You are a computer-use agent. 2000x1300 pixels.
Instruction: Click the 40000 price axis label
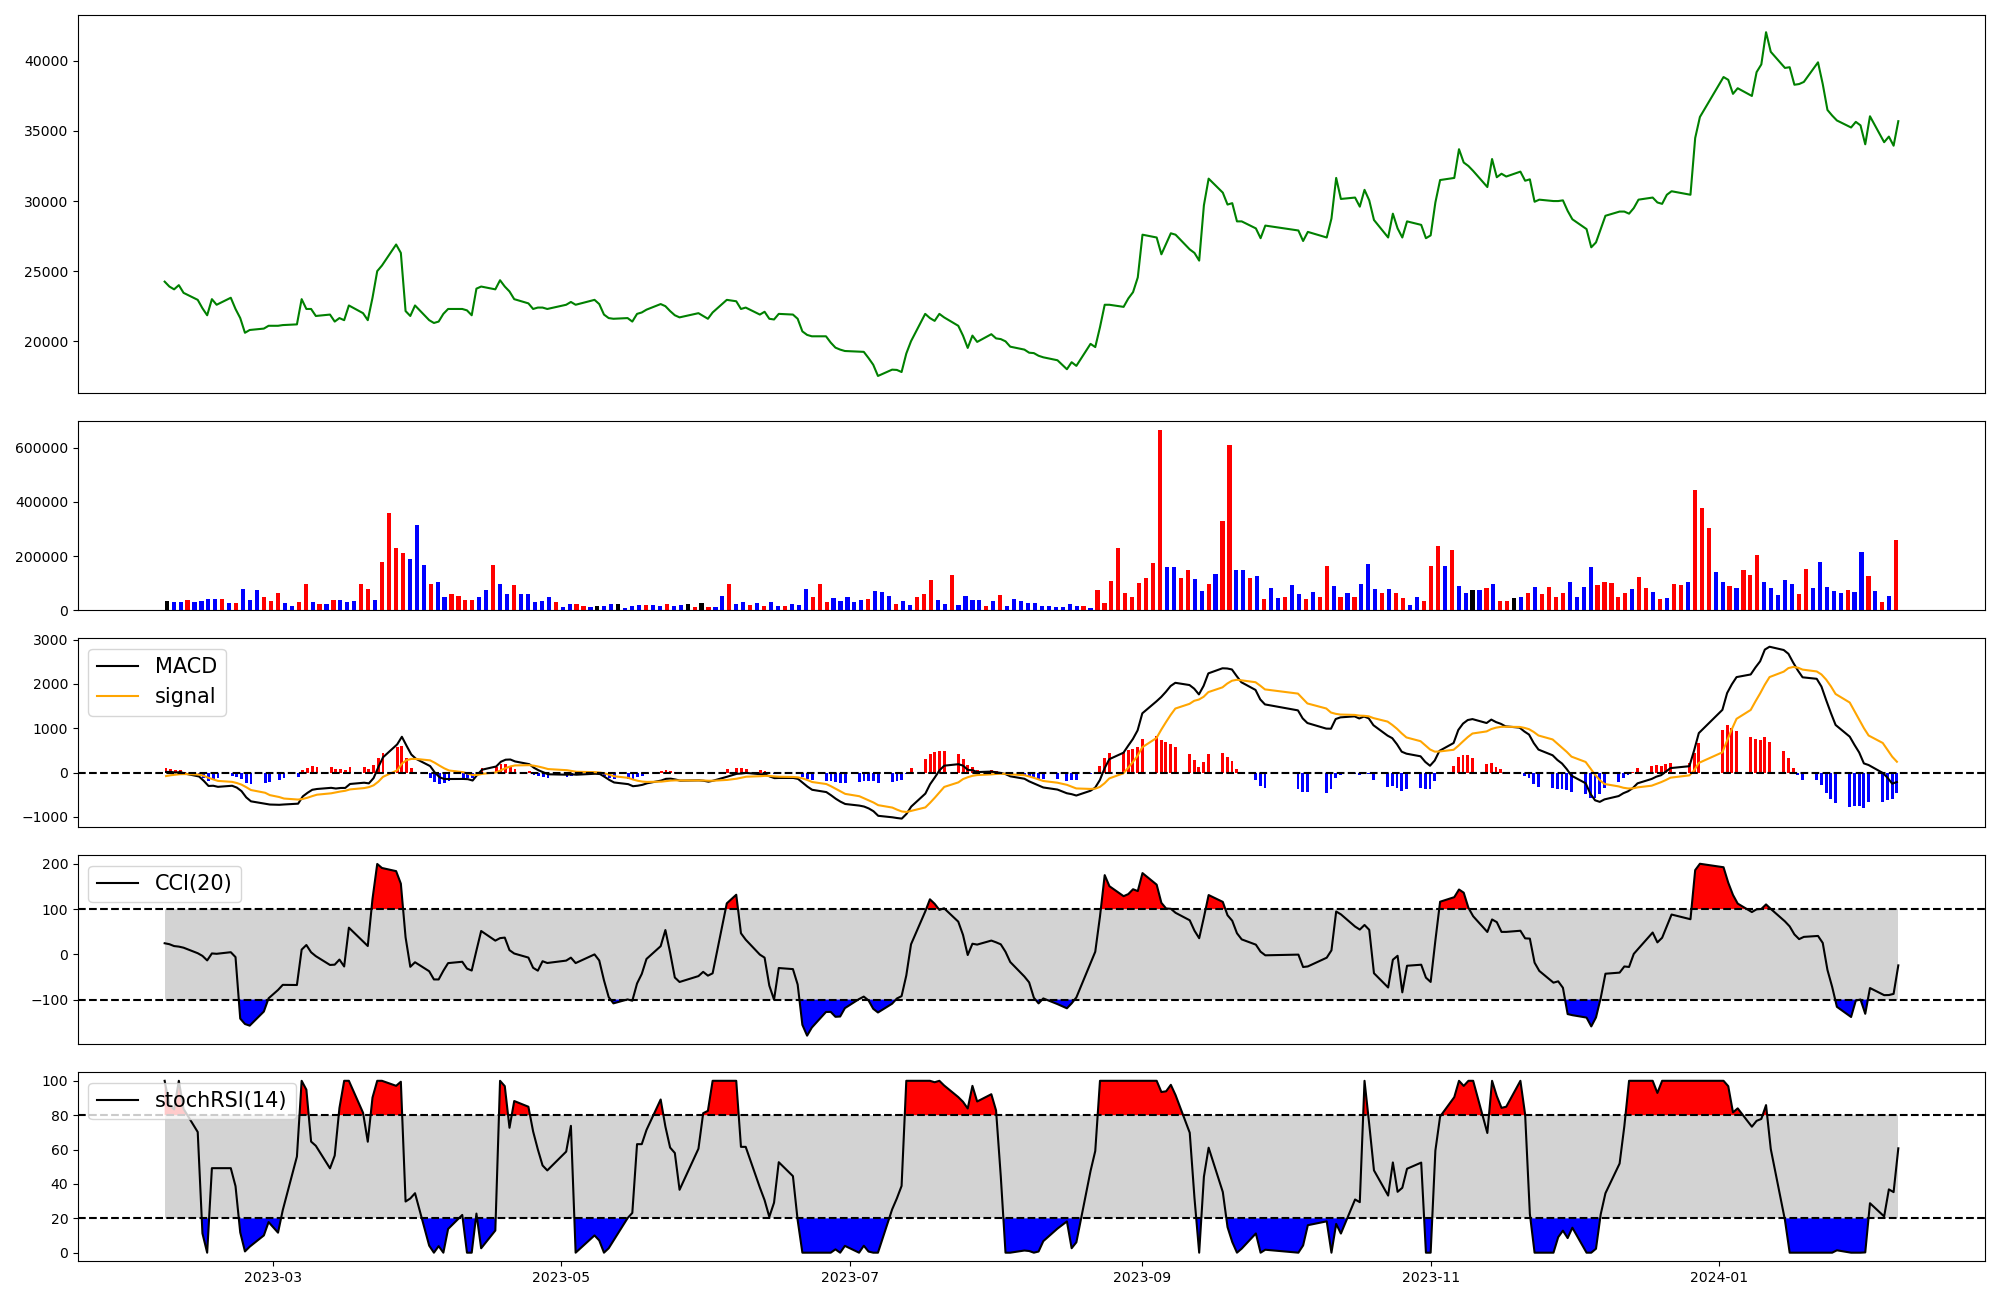tap(46, 61)
